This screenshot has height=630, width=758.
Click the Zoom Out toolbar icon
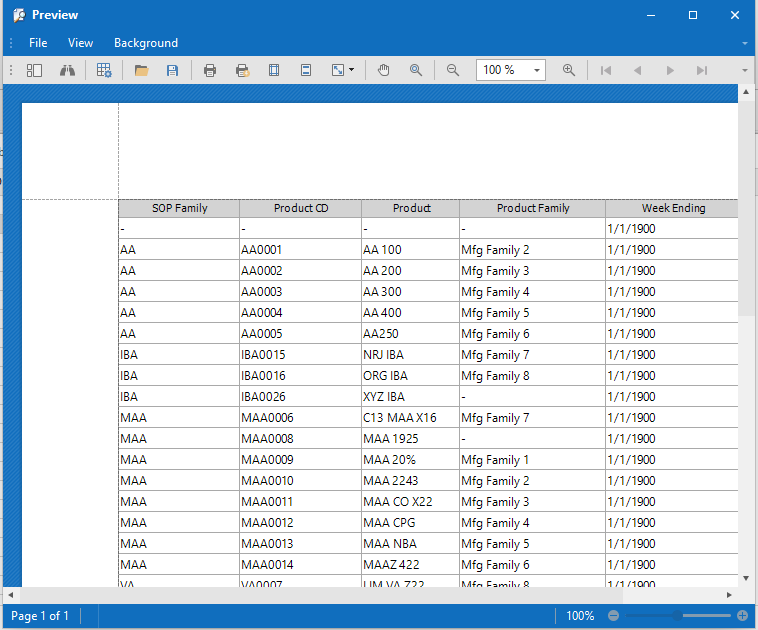point(452,71)
